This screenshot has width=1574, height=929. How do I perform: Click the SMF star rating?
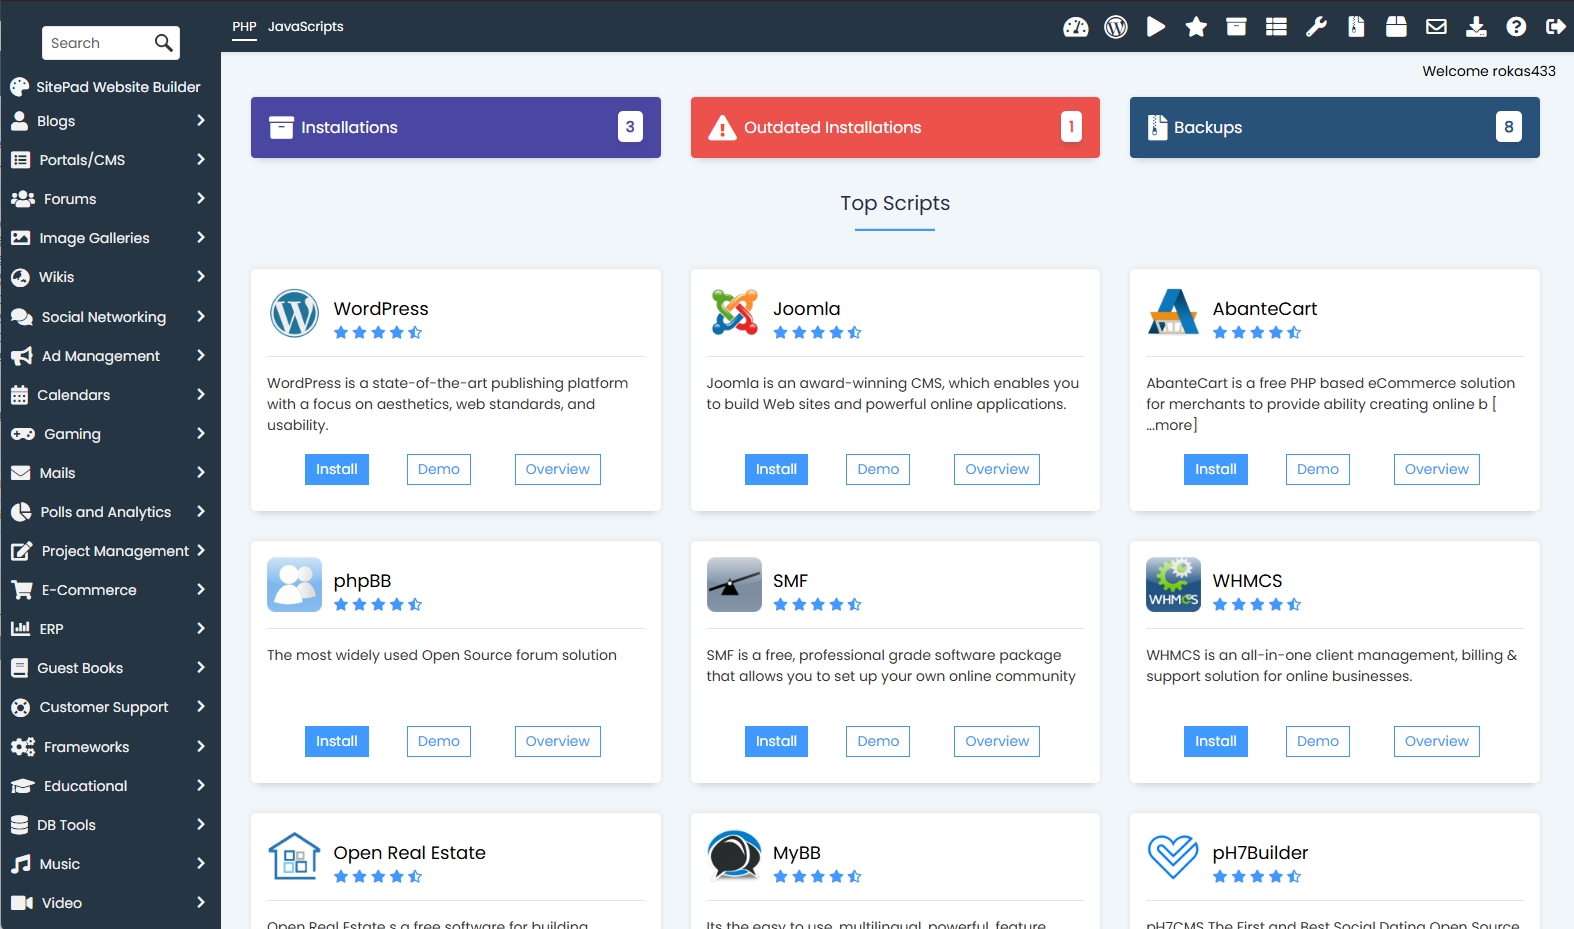[x=818, y=605]
